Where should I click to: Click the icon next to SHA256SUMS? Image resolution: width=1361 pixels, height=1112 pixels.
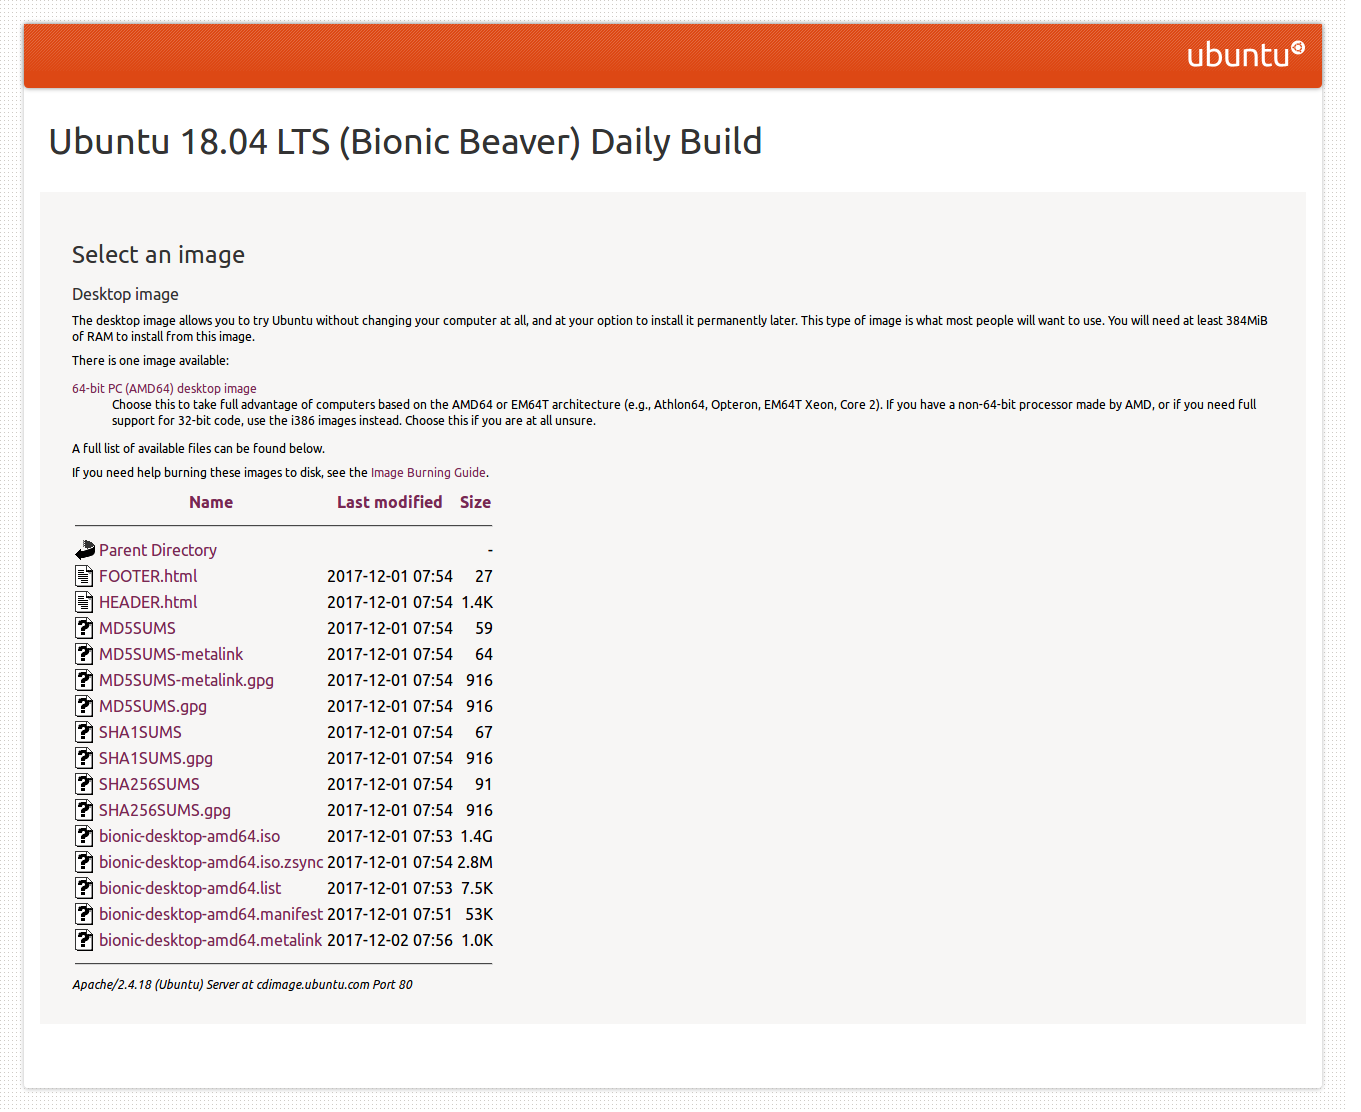pyautogui.click(x=85, y=784)
